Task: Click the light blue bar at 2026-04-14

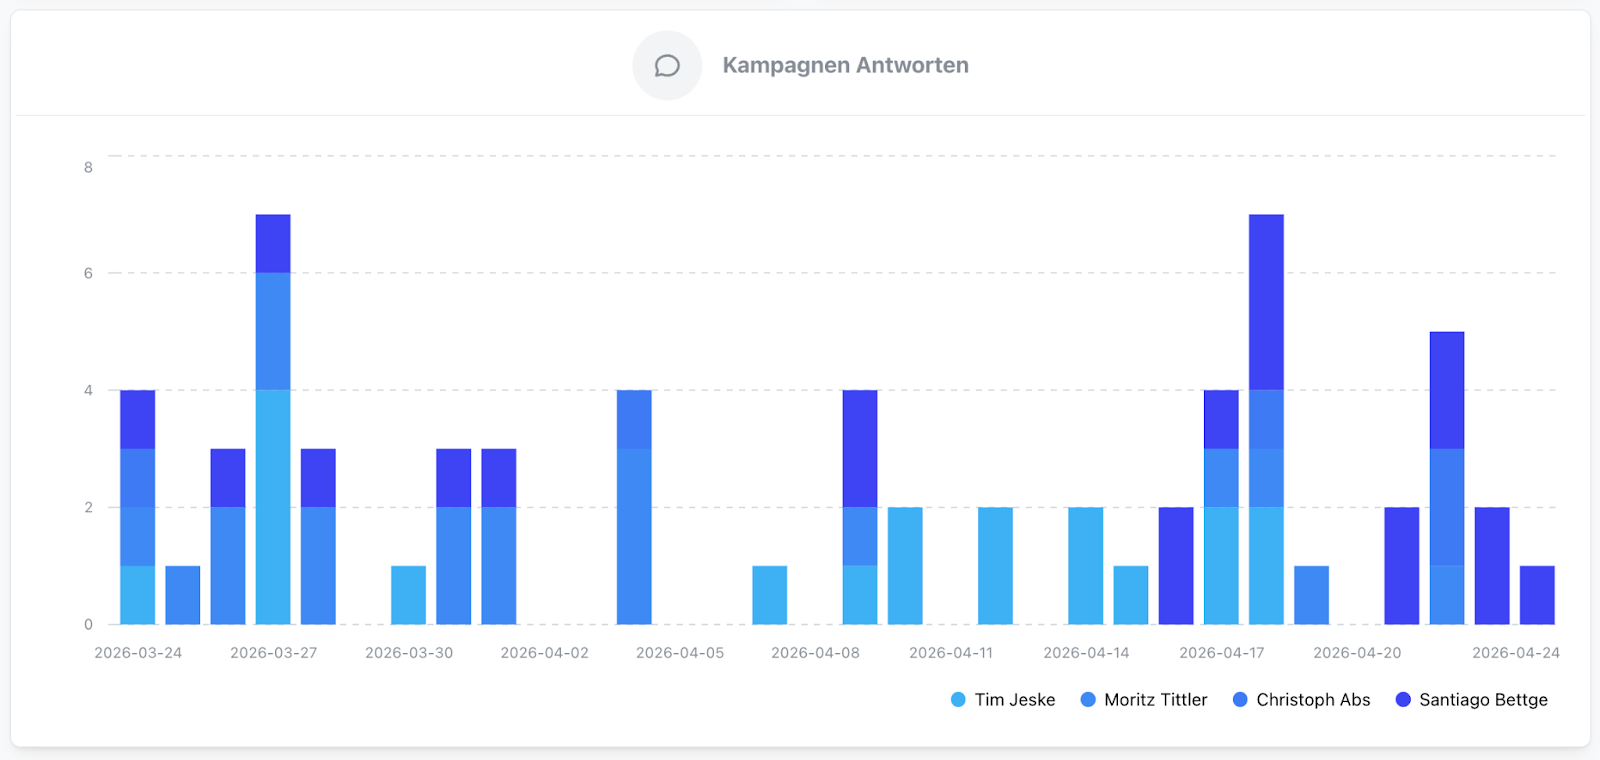Action: (1085, 565)
